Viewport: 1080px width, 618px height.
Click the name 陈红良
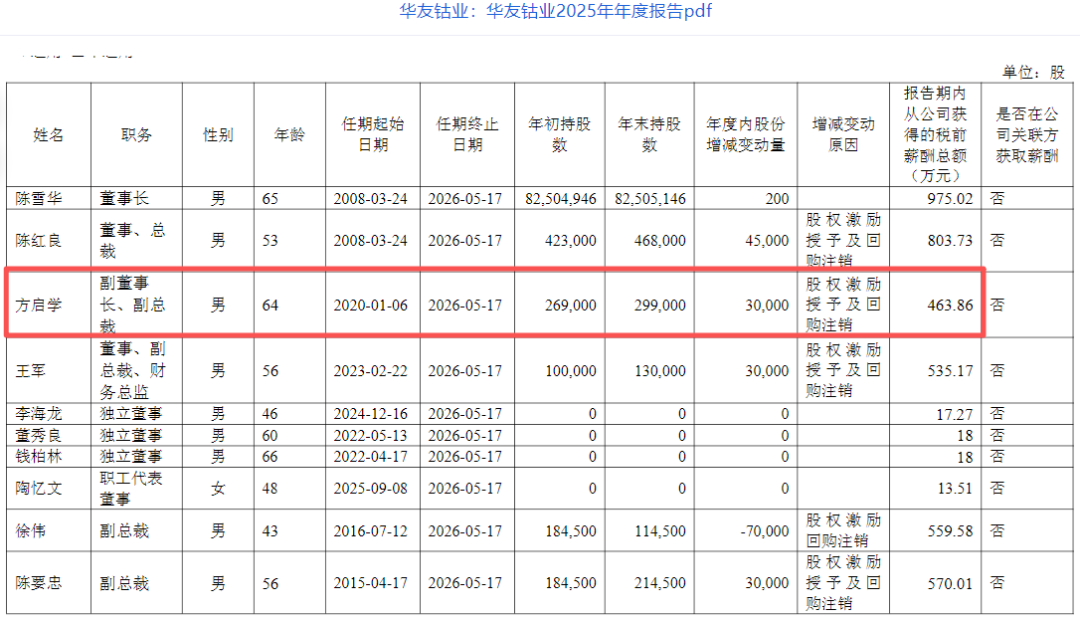[39, 240]
